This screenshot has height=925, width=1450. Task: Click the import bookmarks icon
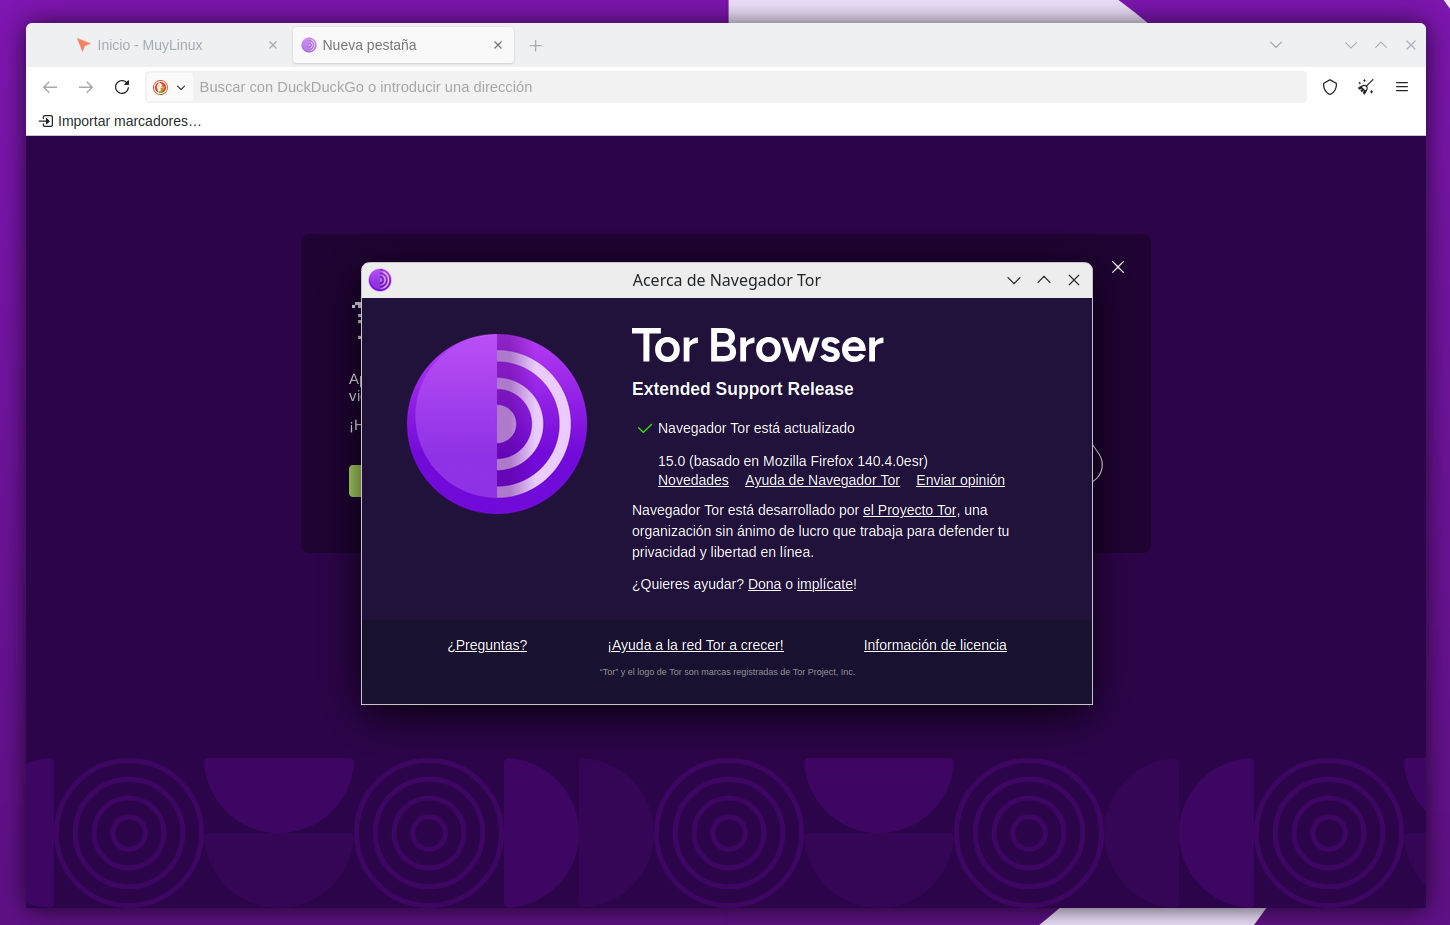coord(47,120)
